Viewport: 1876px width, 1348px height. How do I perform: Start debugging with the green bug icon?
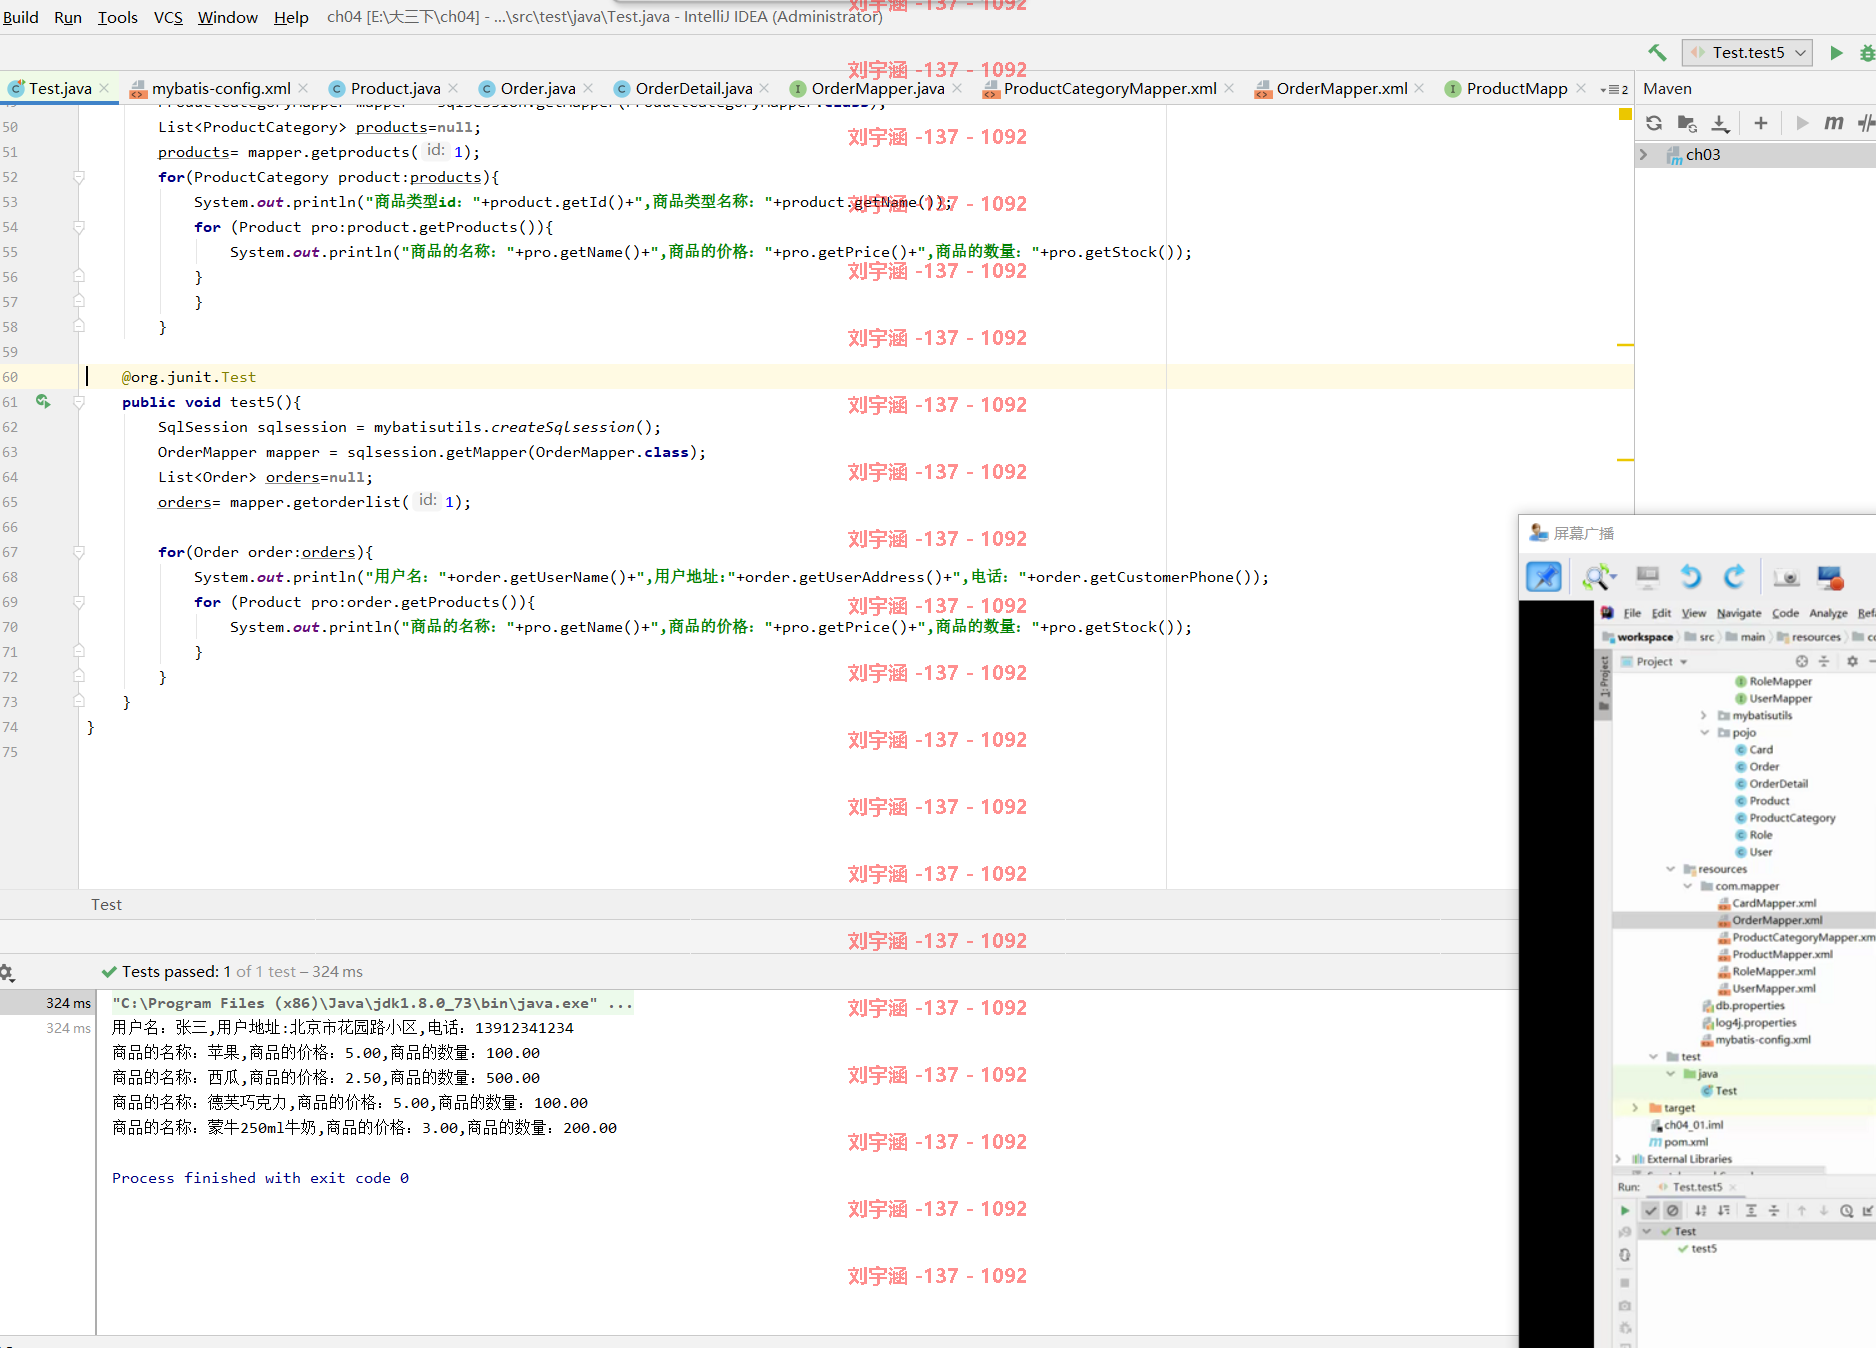pyautogui.click(x=1866, y=52)
